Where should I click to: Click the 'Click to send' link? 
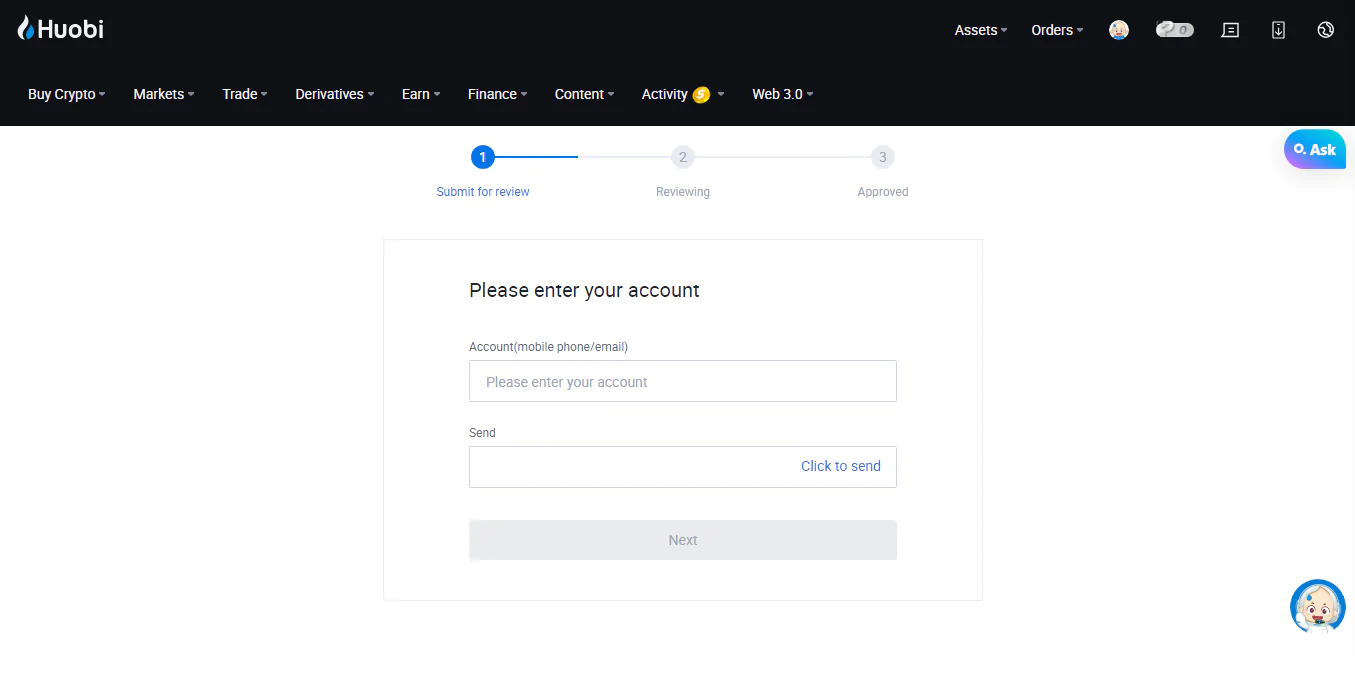pyautogui.click(x=841, y=466)
